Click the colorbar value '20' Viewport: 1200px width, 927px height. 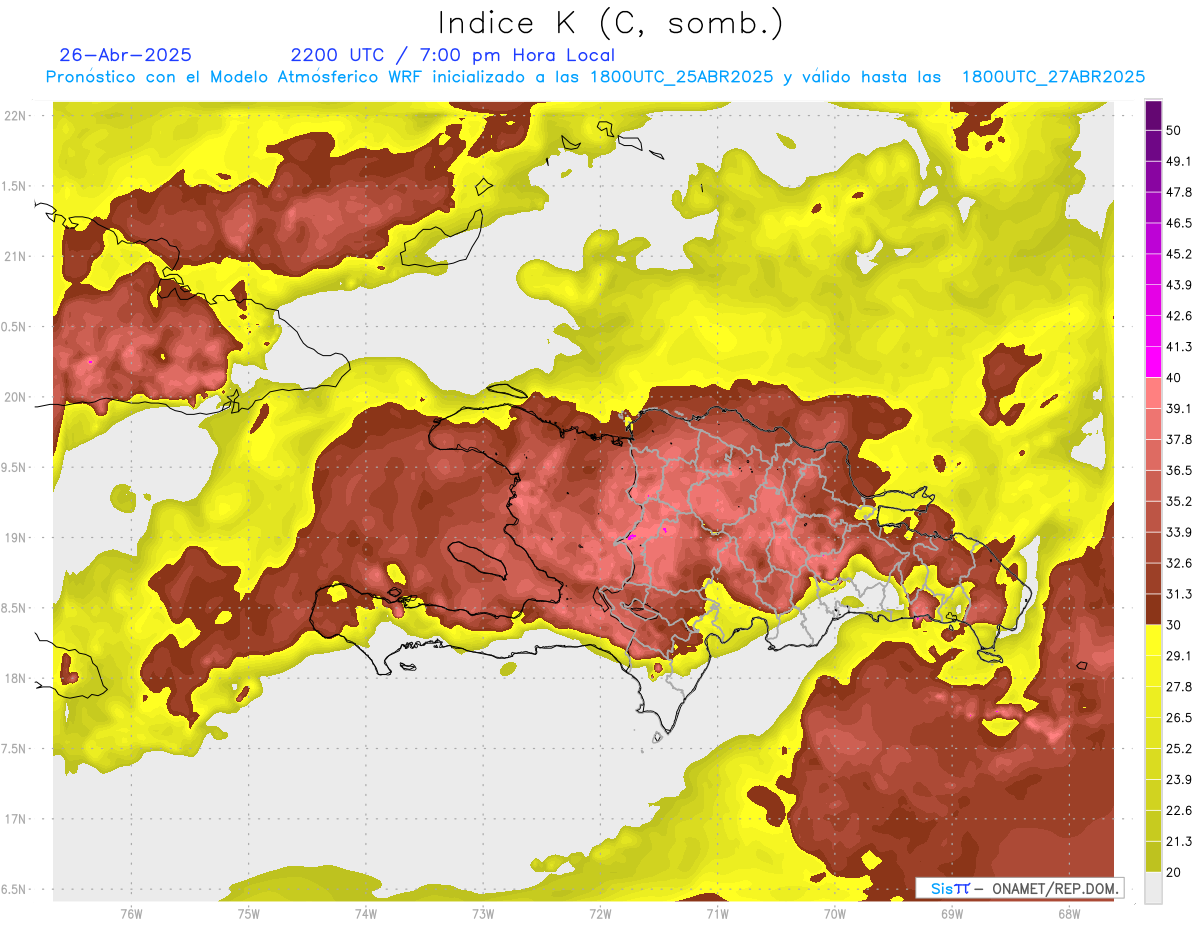tap(1175, 873)
